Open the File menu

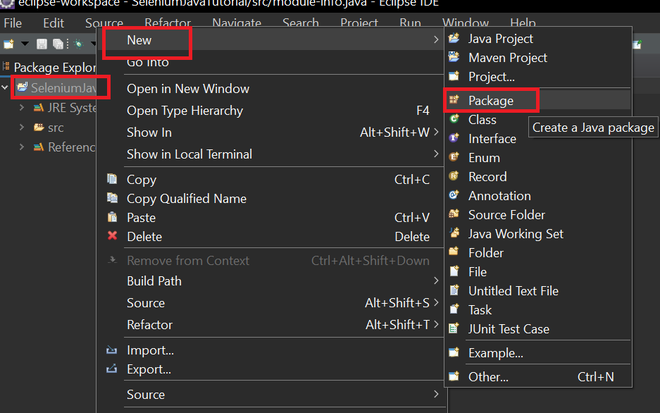13,23
